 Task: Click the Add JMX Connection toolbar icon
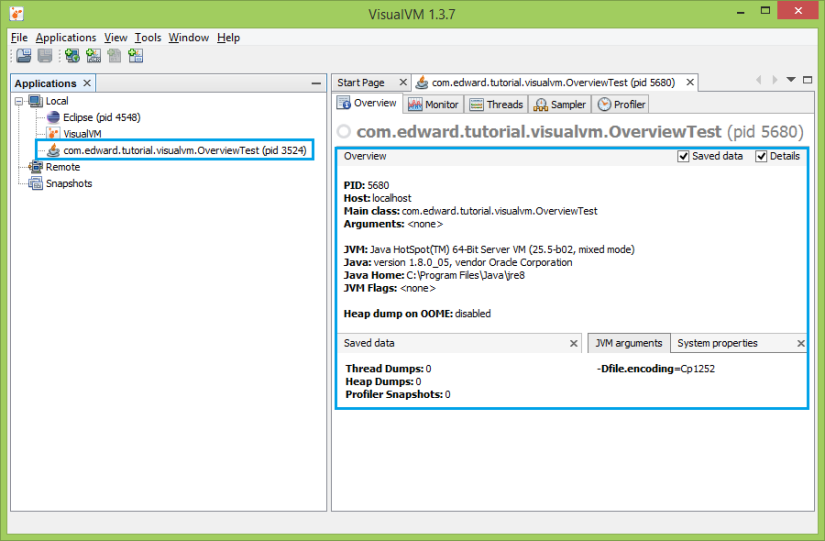pyautogui.click(x=93, y=56)
